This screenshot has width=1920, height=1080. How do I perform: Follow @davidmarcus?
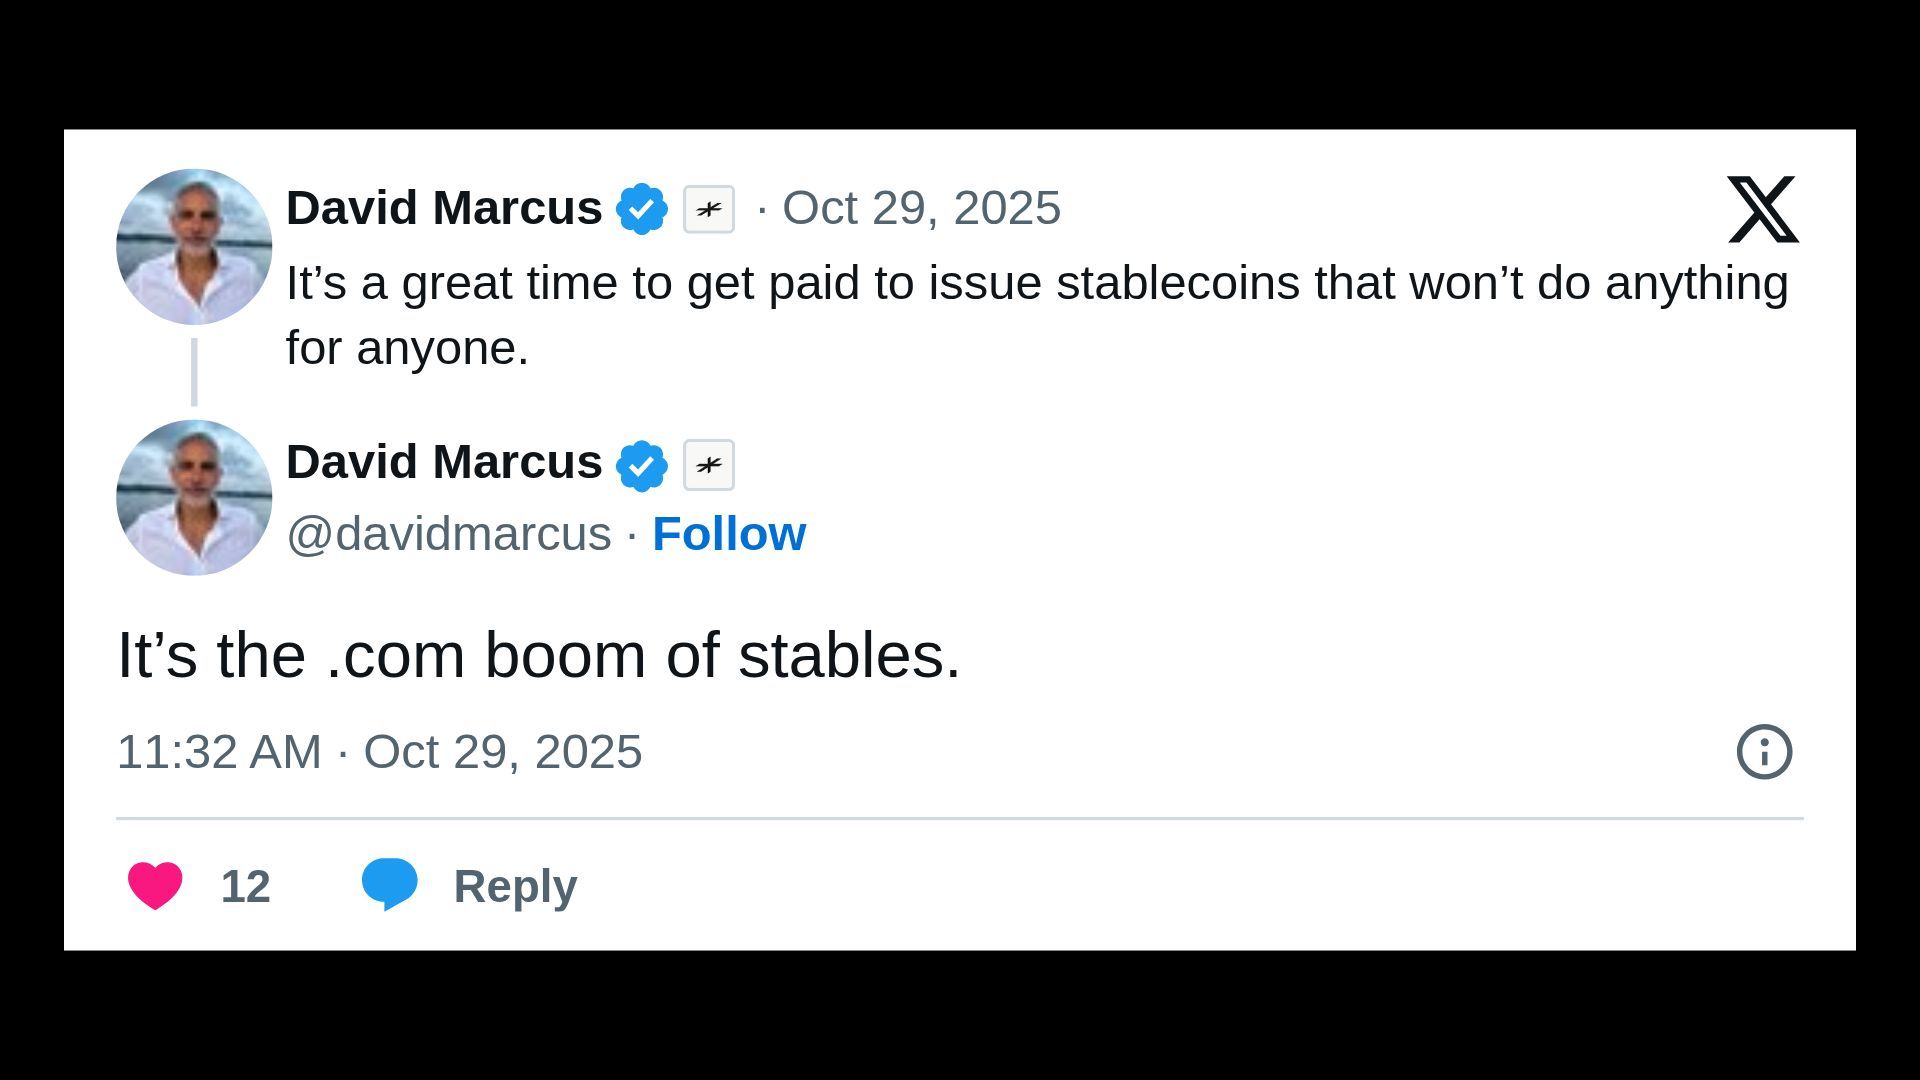click(729, 533)
